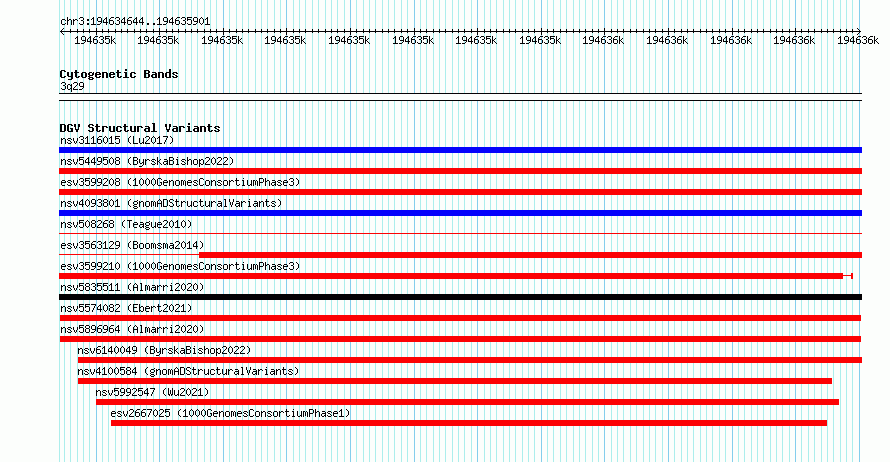Click the red bar under esv3599208
The width and height of the screenshot is (890, 462).
tap(460, 192)
